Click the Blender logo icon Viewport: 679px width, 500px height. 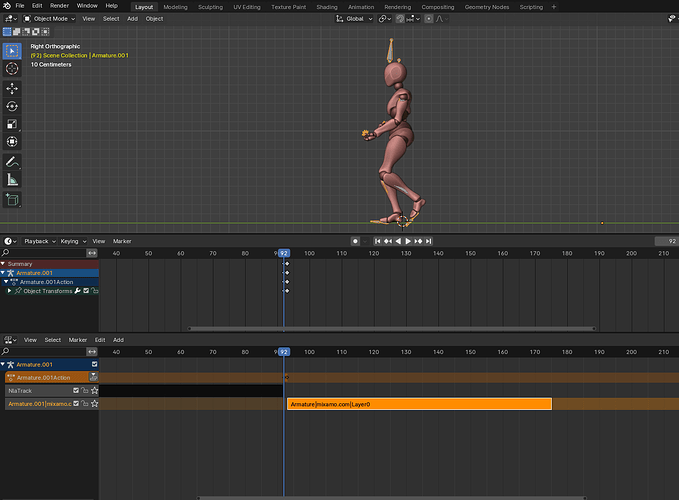point(7,6)
